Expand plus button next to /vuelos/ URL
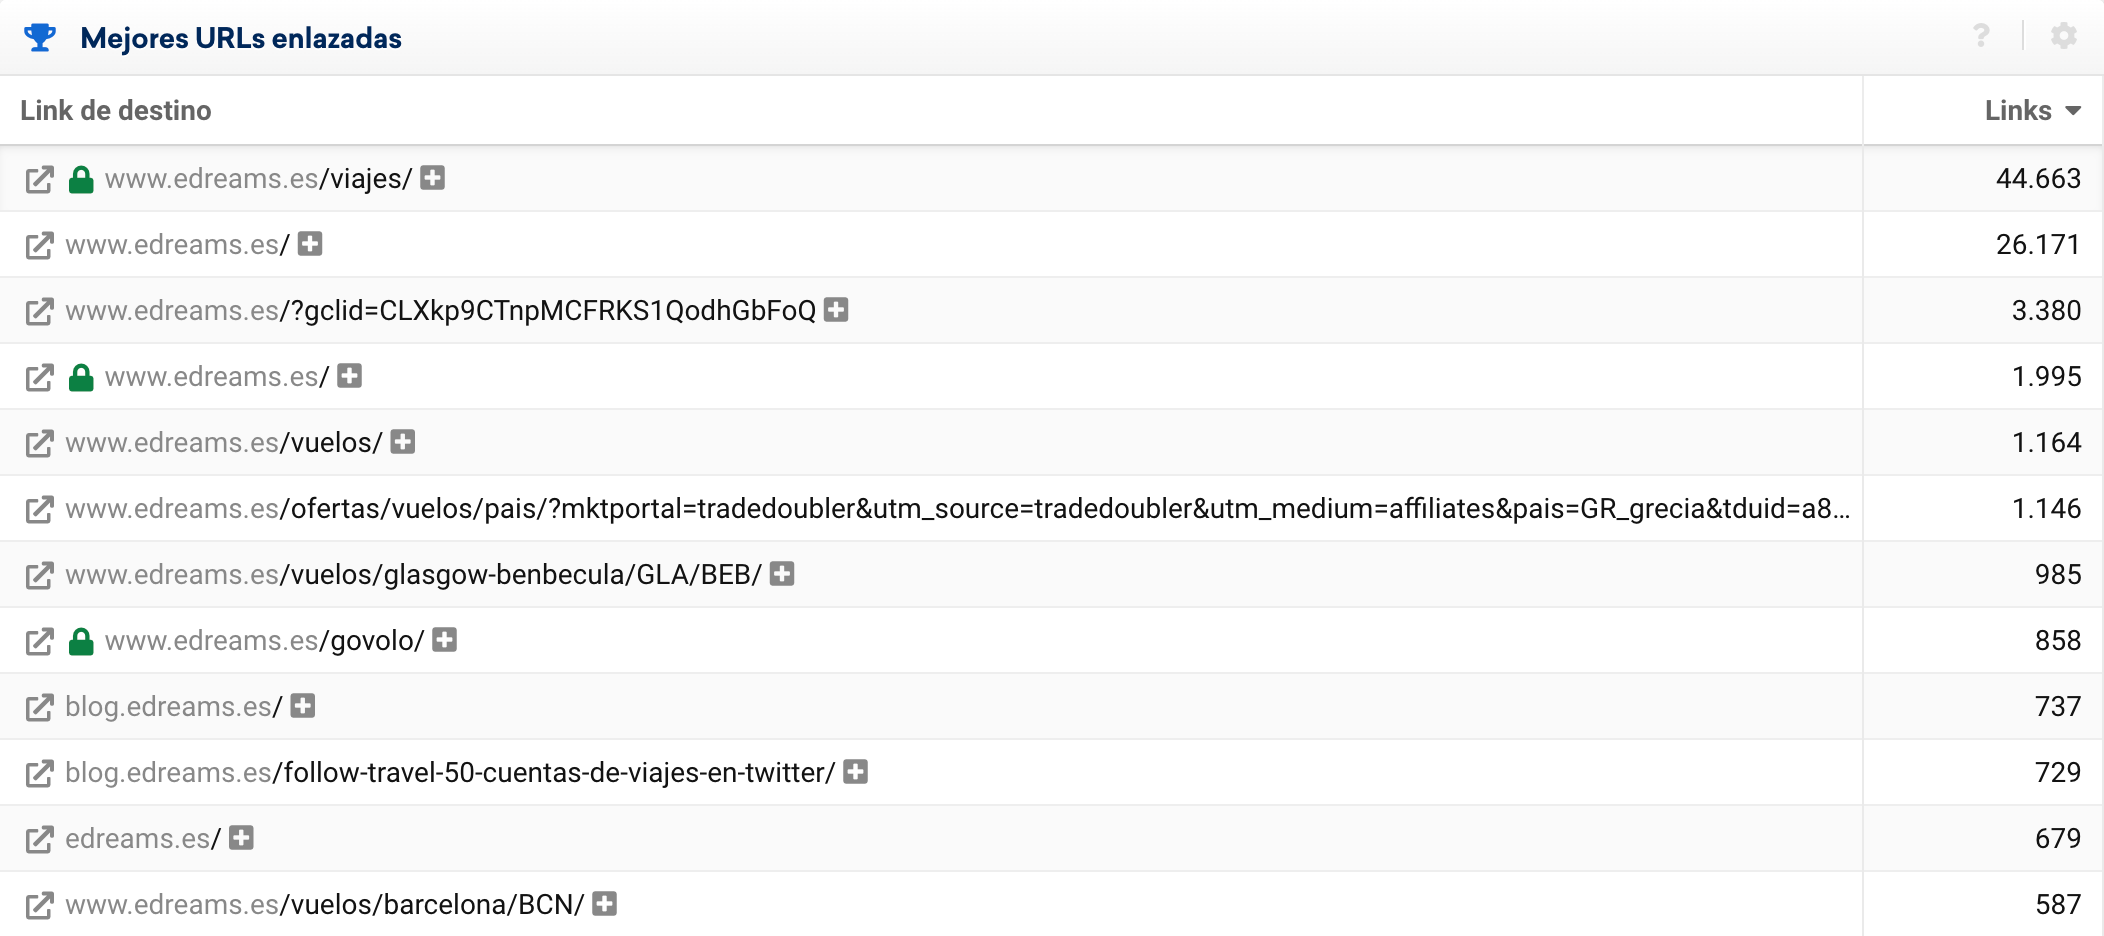The width and height of the screenshot is (2104, 936). pyautogui.click(x=403, y=442)
